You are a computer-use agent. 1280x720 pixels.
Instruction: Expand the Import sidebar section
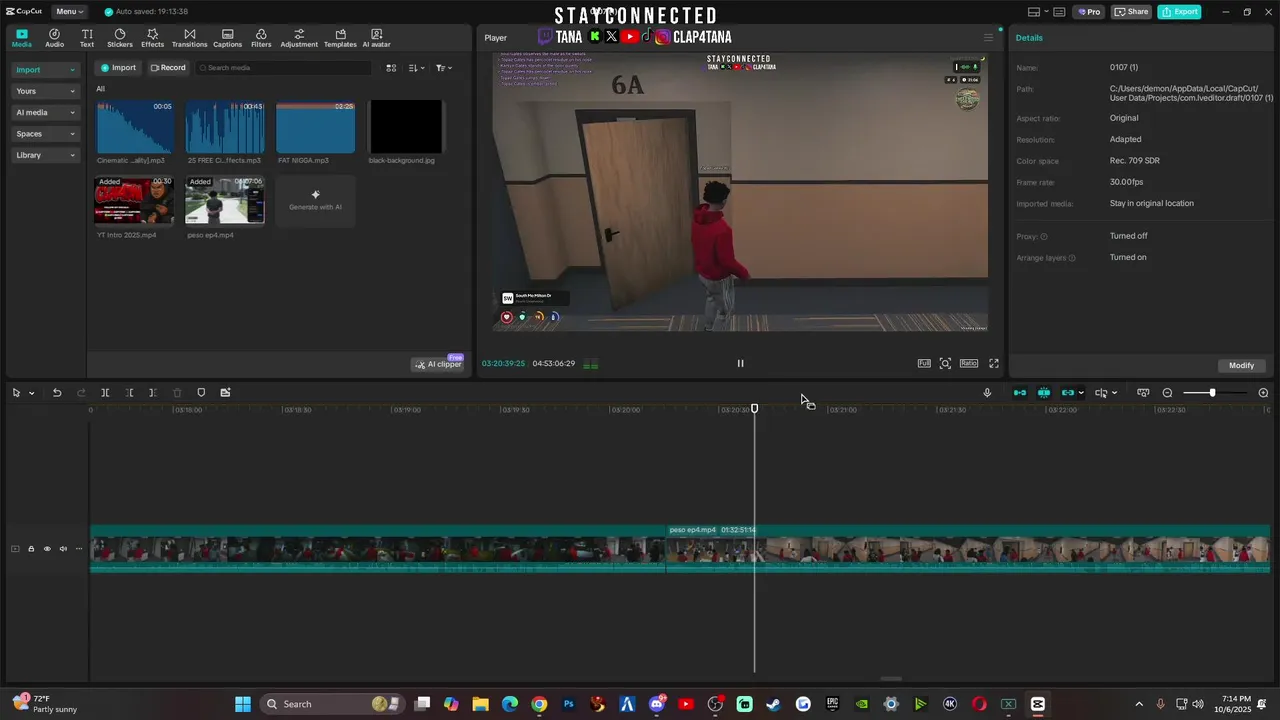pos(45,70)
